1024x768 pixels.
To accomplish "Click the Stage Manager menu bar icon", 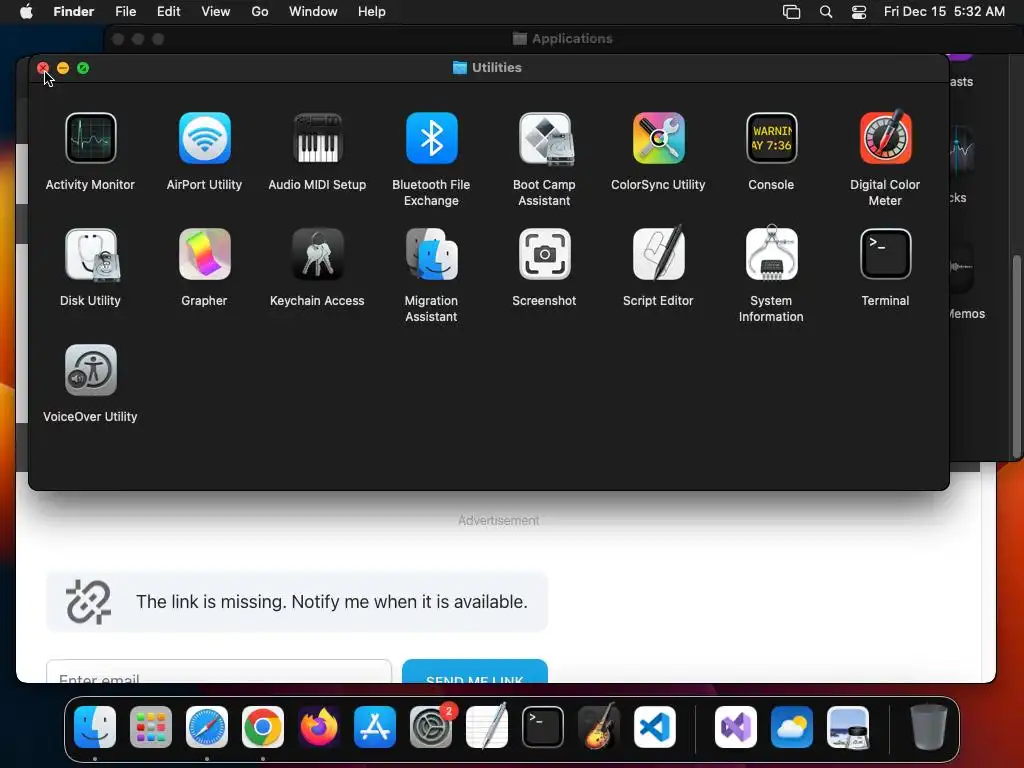I will [x=792, y=12].
